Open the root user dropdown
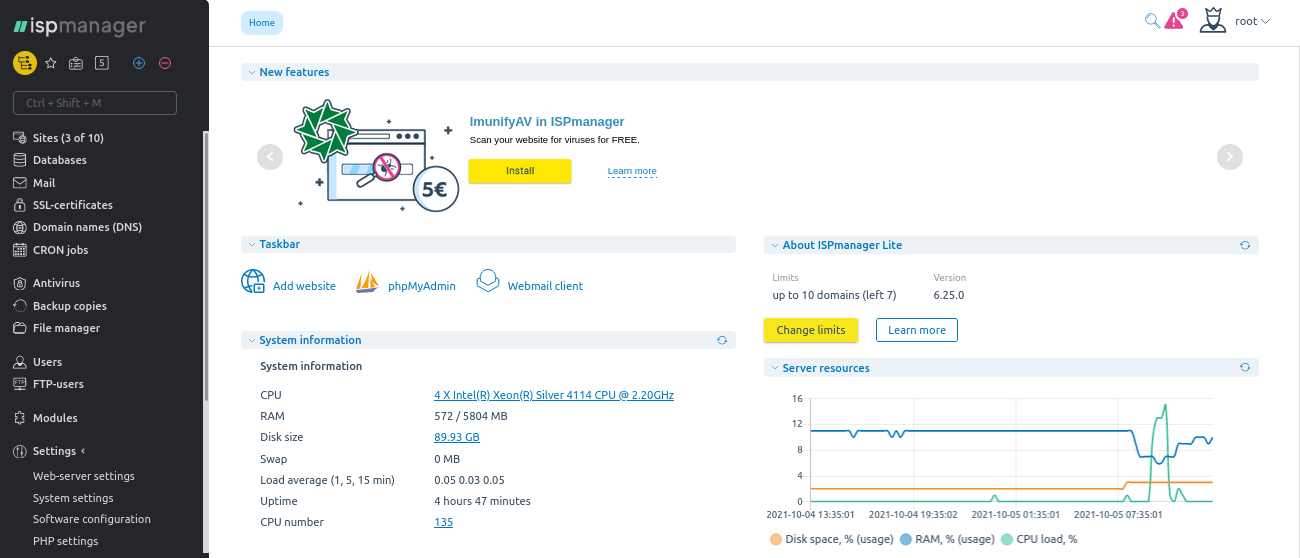Viewport: 1300px width, 558px height. tap(1252, 21)
